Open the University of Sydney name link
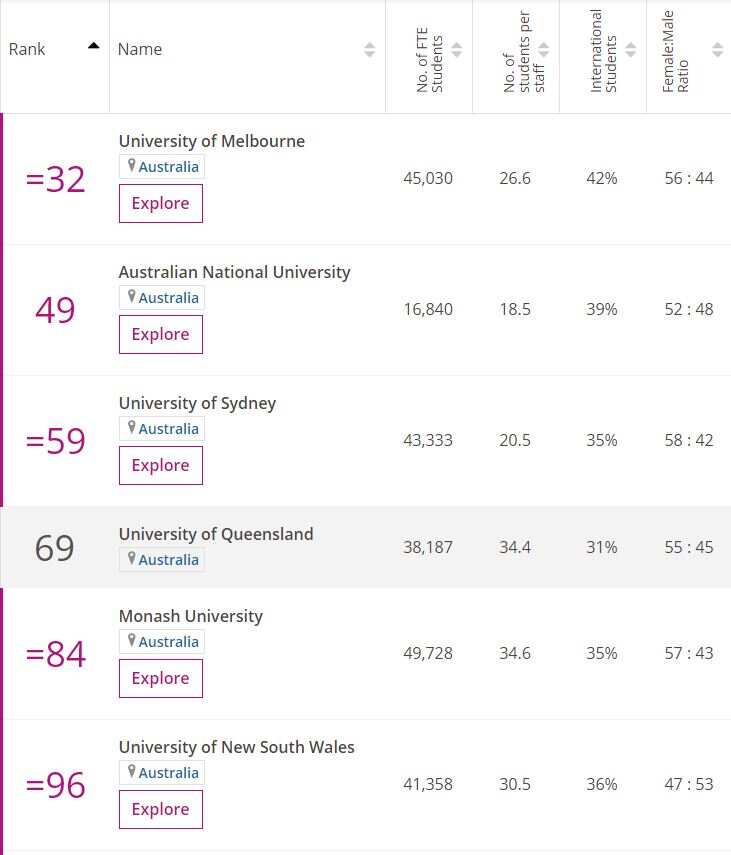 tap(196, 402)
